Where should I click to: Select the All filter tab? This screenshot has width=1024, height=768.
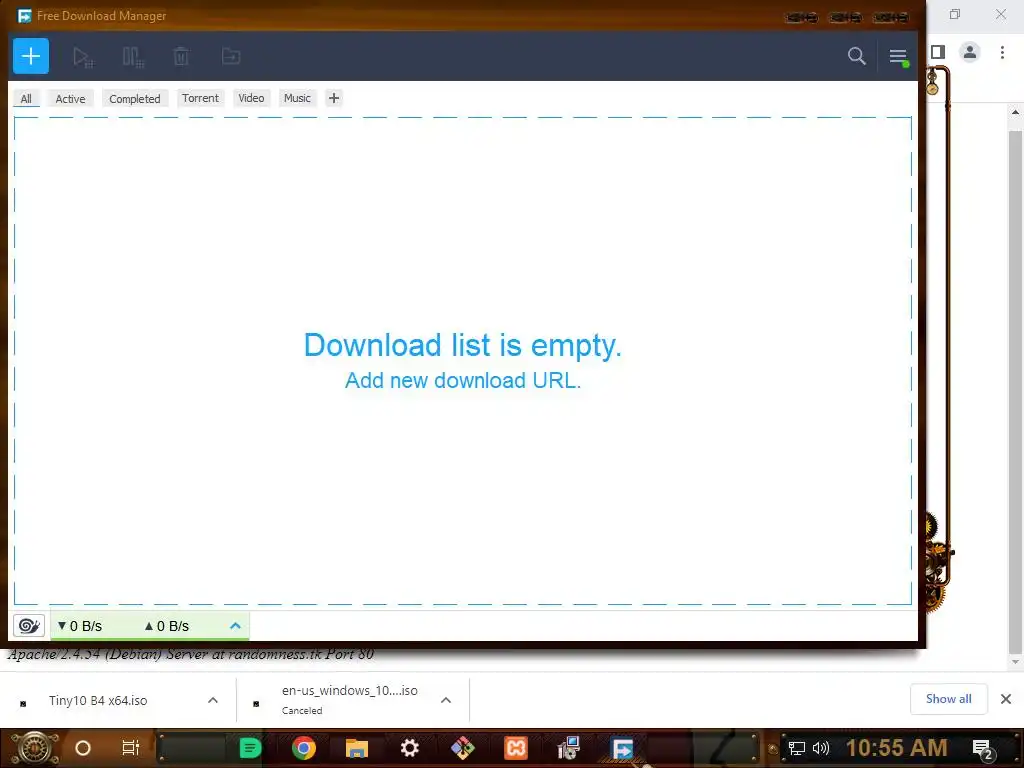(x=26, y=99)
